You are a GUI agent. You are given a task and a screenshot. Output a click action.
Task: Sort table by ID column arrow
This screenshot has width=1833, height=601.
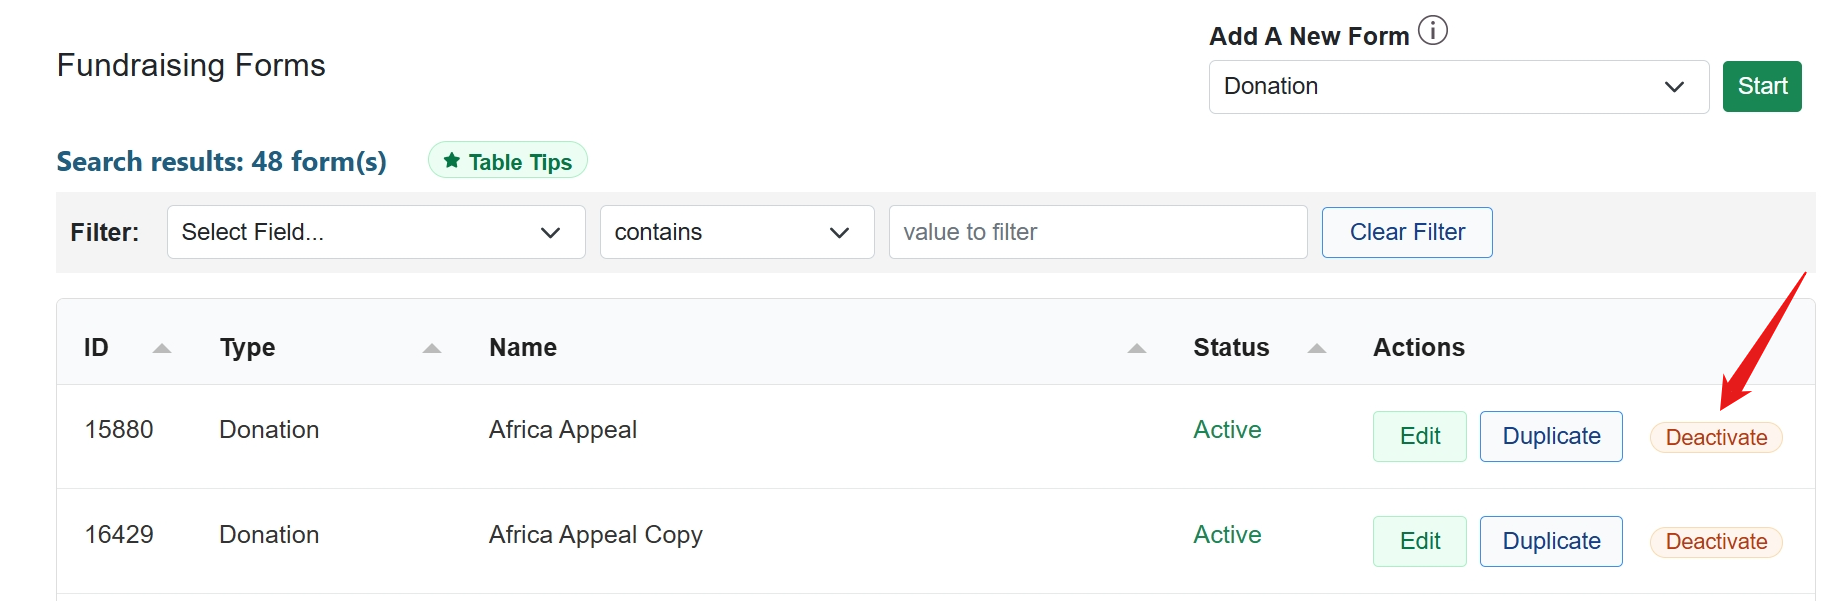click(161, 348)
